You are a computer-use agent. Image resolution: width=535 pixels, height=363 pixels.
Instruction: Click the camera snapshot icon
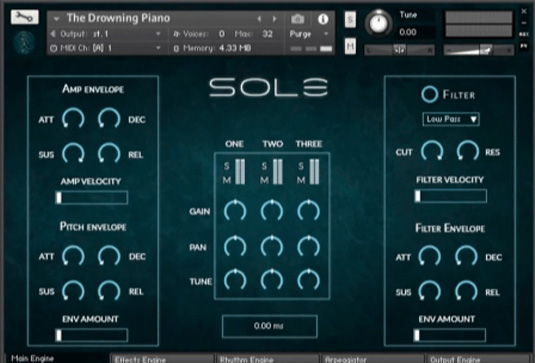point(298,19)
